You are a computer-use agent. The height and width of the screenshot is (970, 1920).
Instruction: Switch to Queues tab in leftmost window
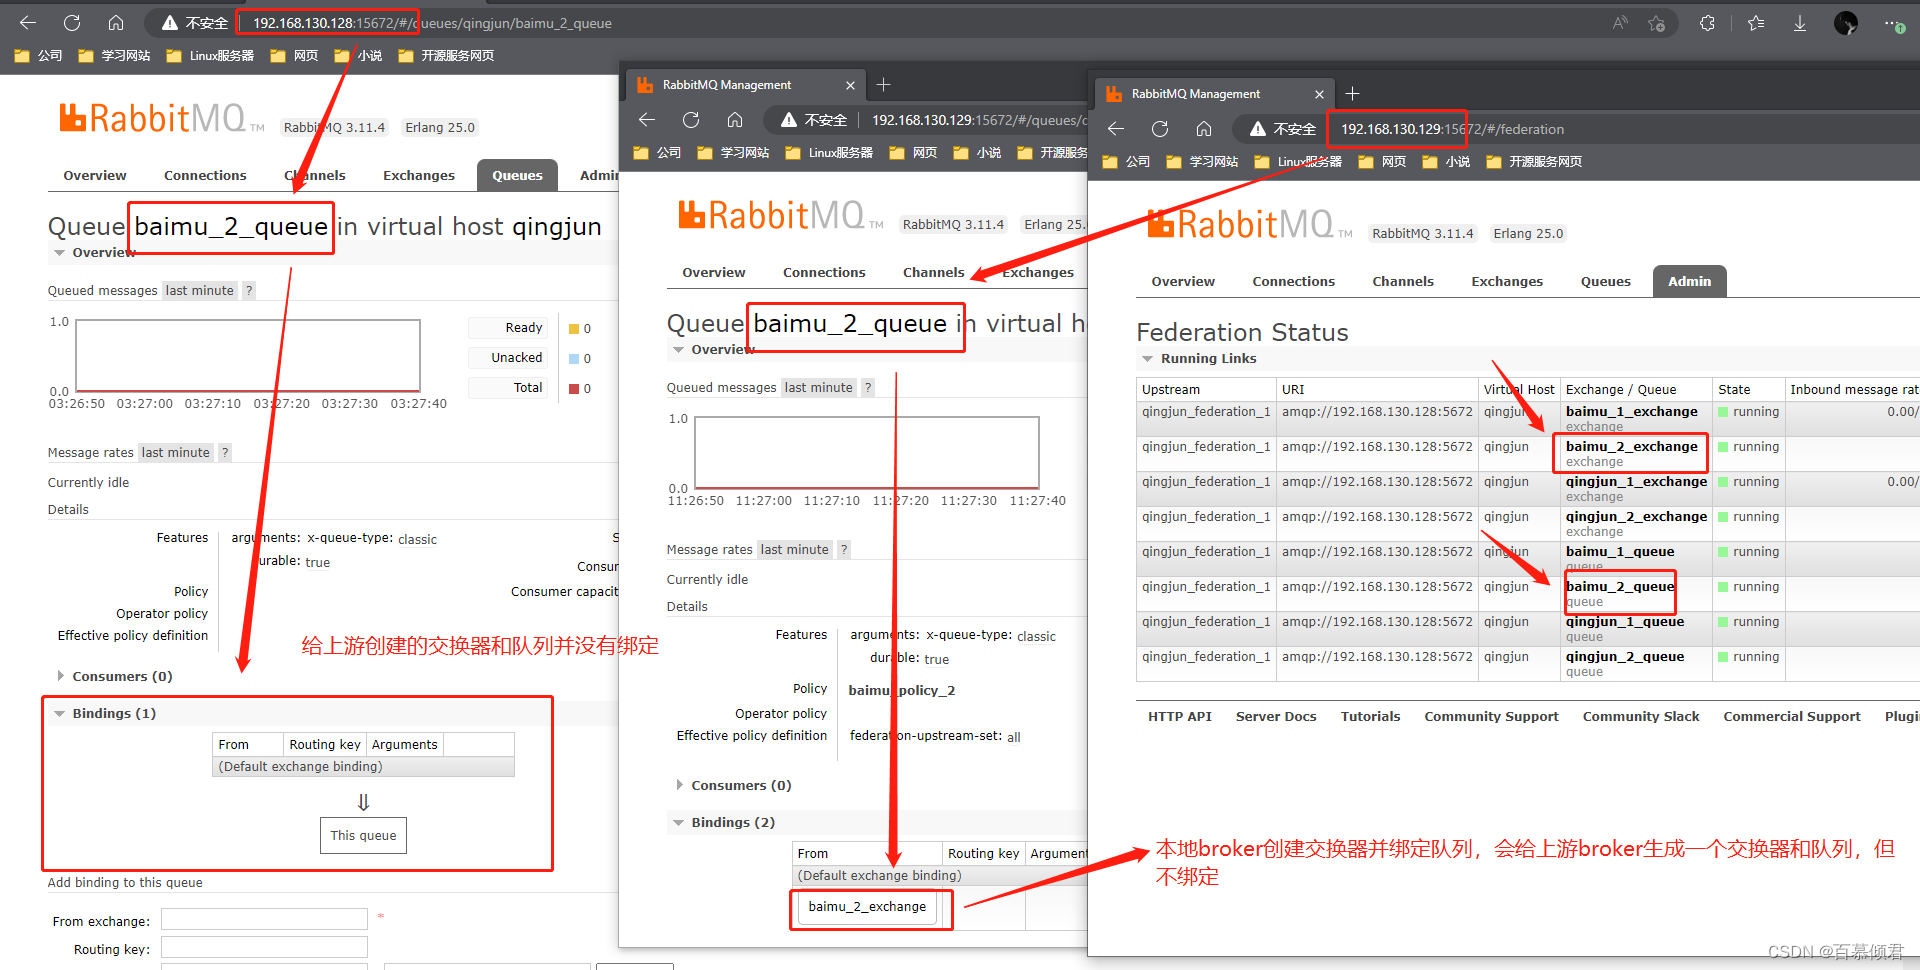(x=517, y=175)
